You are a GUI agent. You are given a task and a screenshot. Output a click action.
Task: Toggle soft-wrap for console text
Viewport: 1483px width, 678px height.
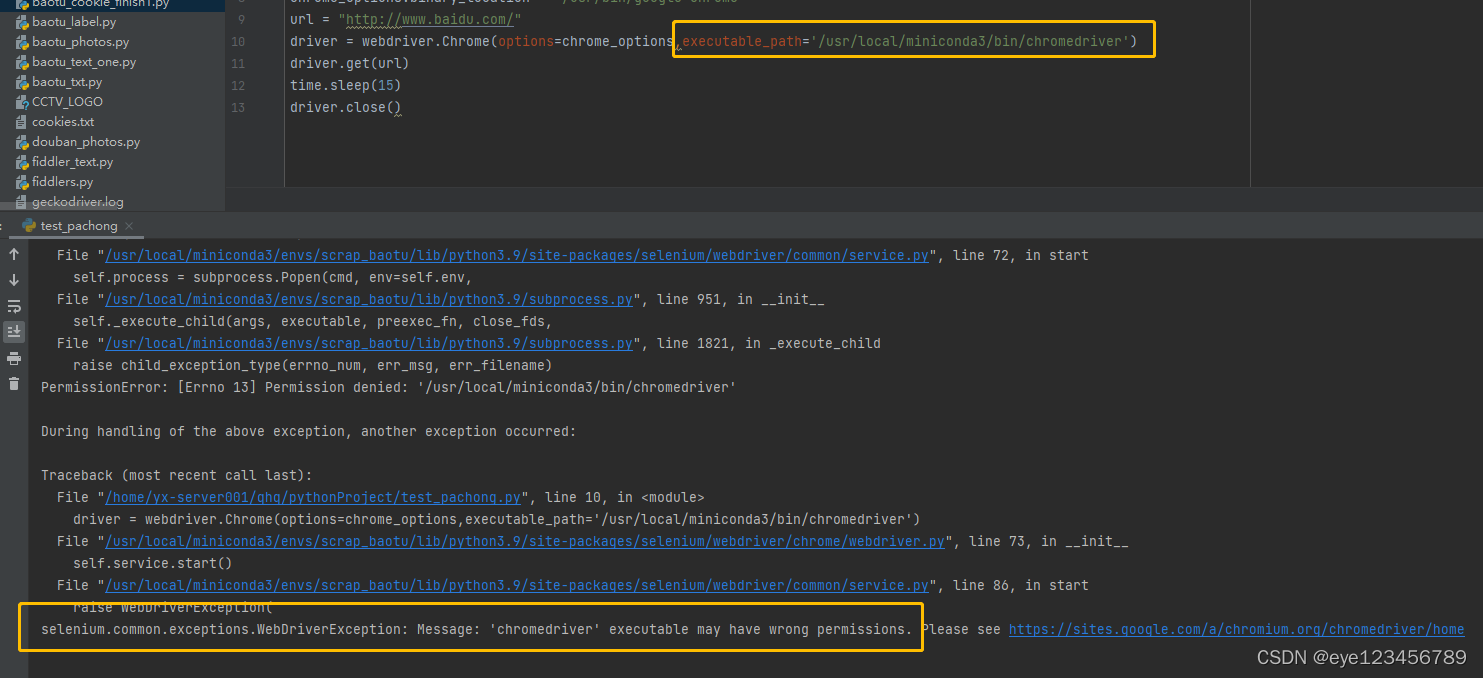14,304
